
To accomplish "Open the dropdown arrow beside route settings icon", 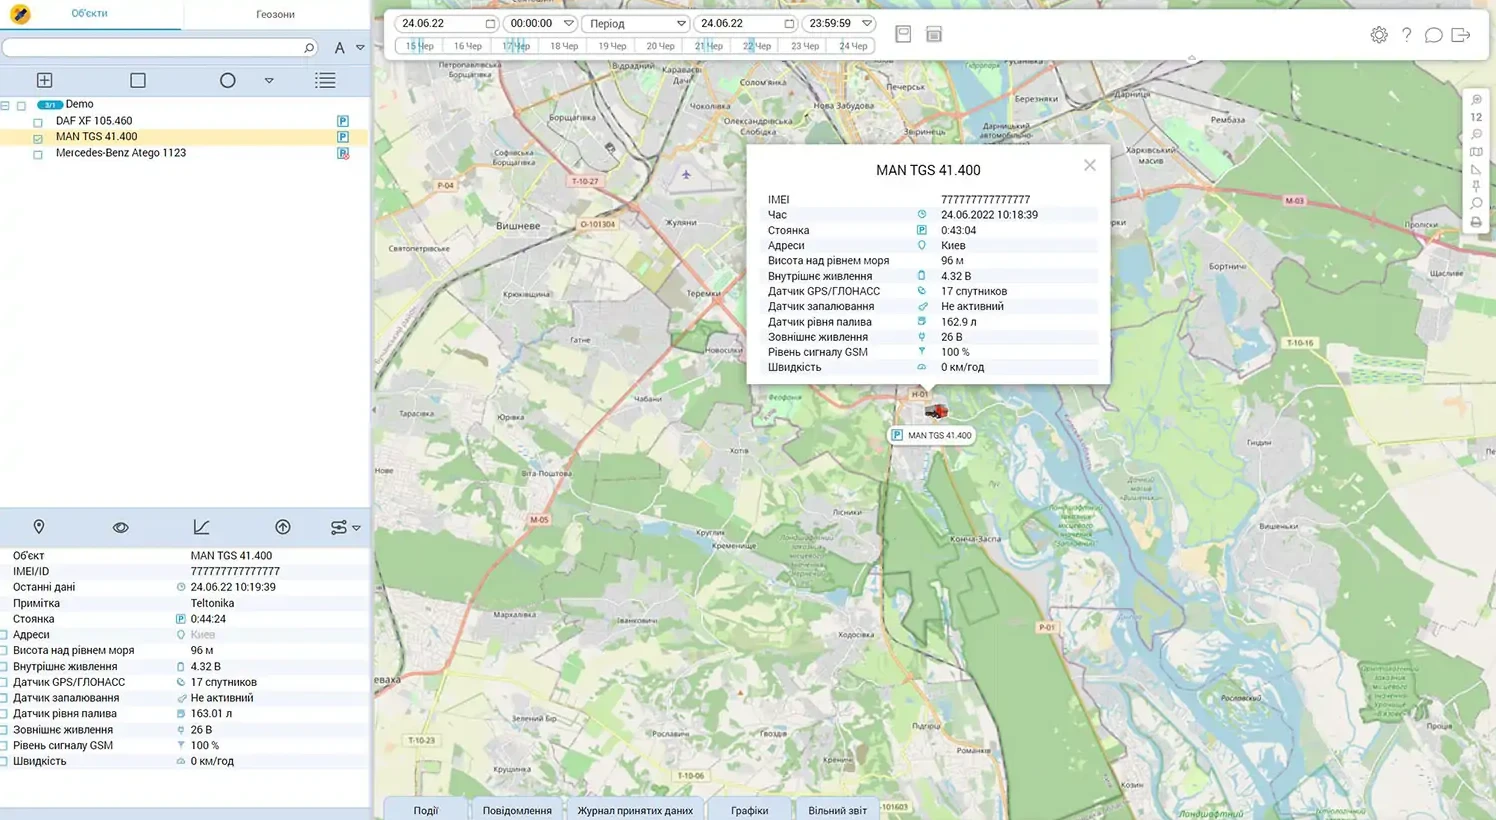I will (356, 528).
